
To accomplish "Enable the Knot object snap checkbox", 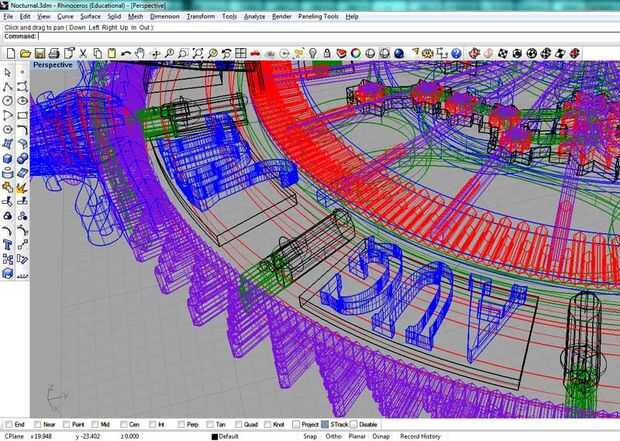I will tap(268, 424).
